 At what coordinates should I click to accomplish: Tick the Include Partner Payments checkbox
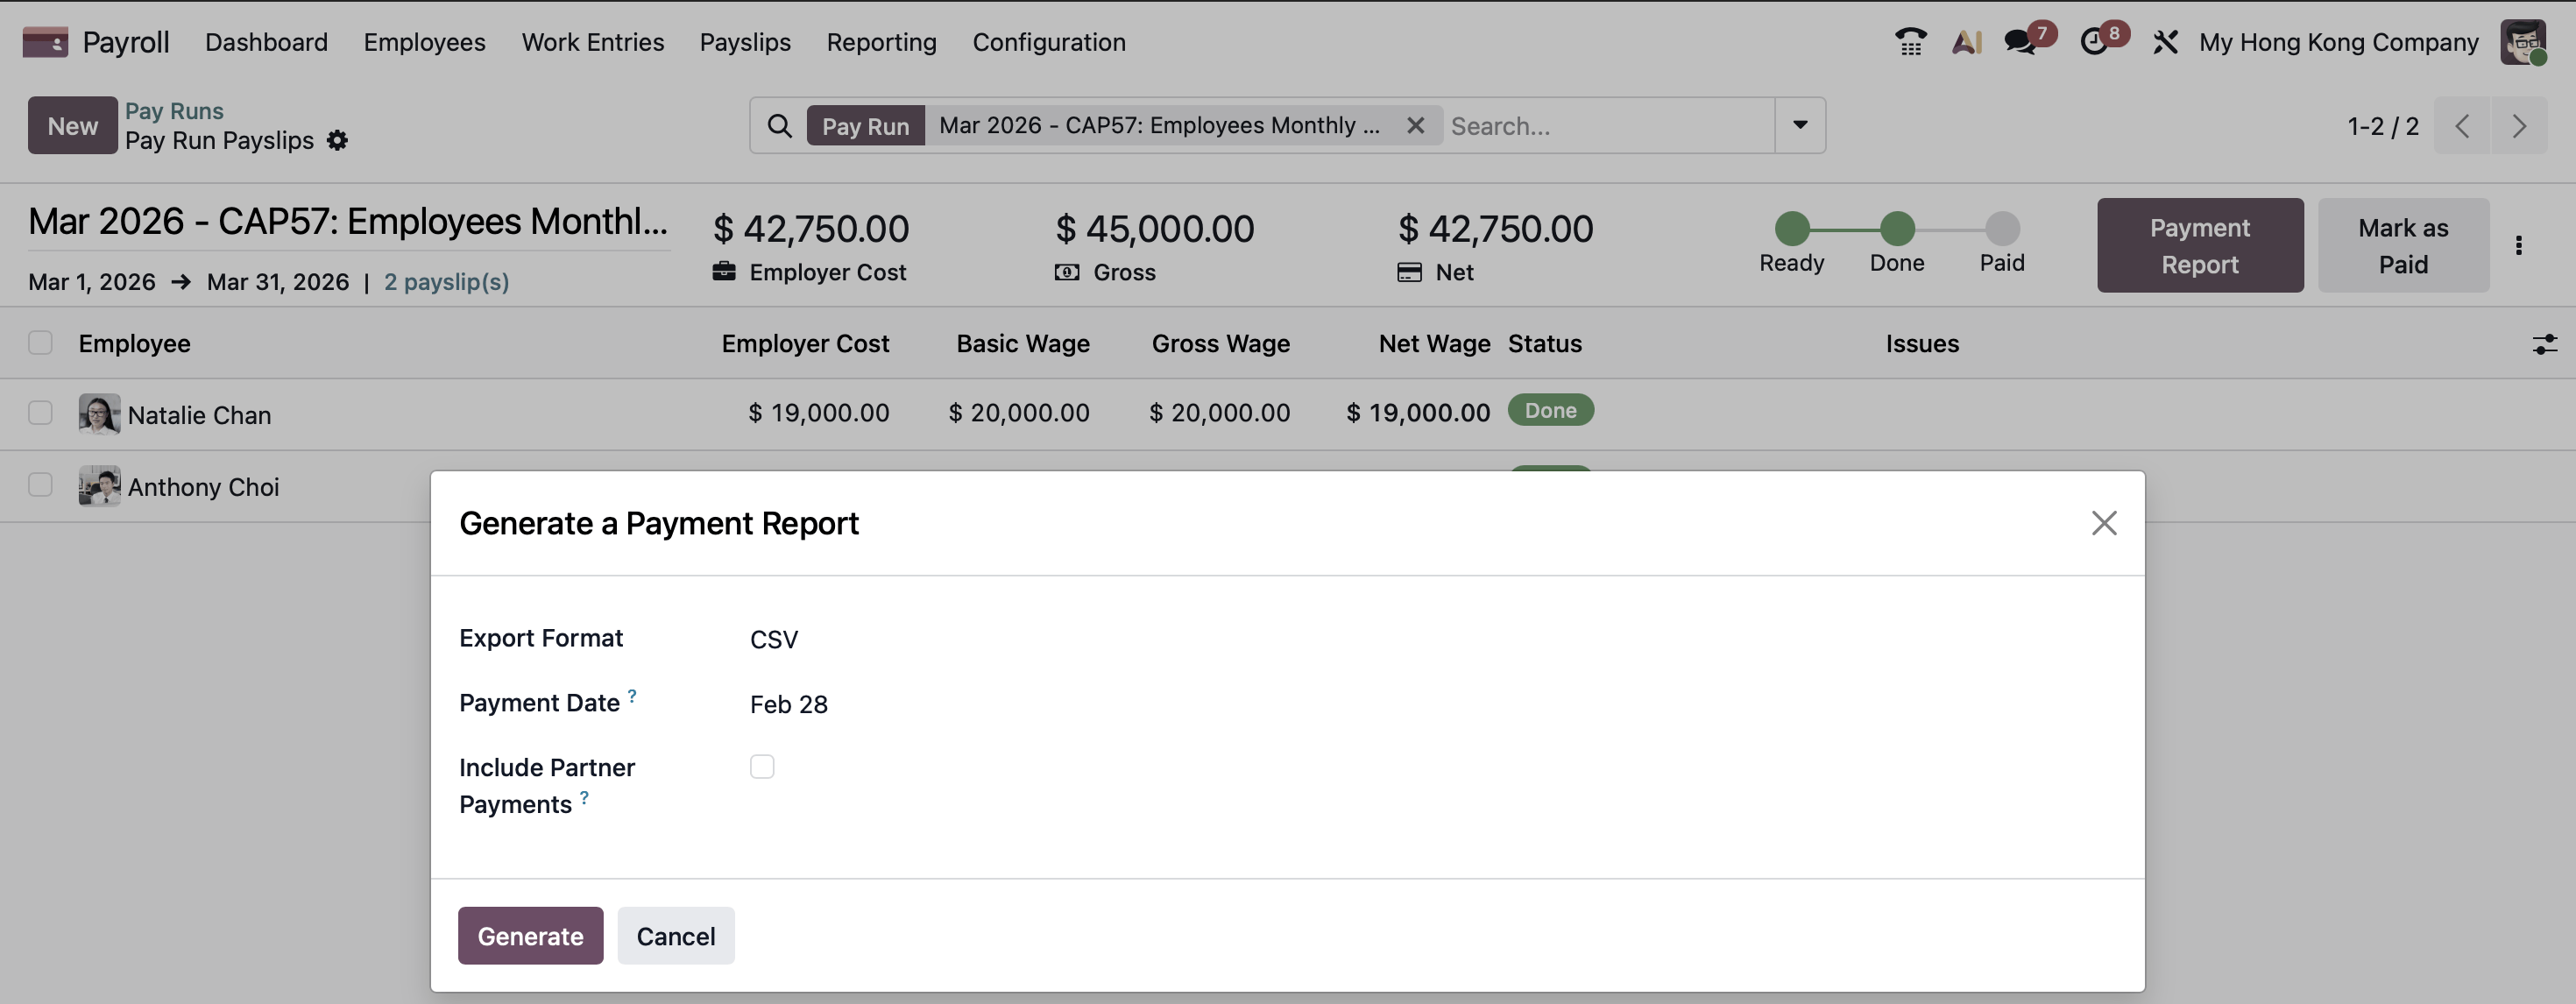762,766
